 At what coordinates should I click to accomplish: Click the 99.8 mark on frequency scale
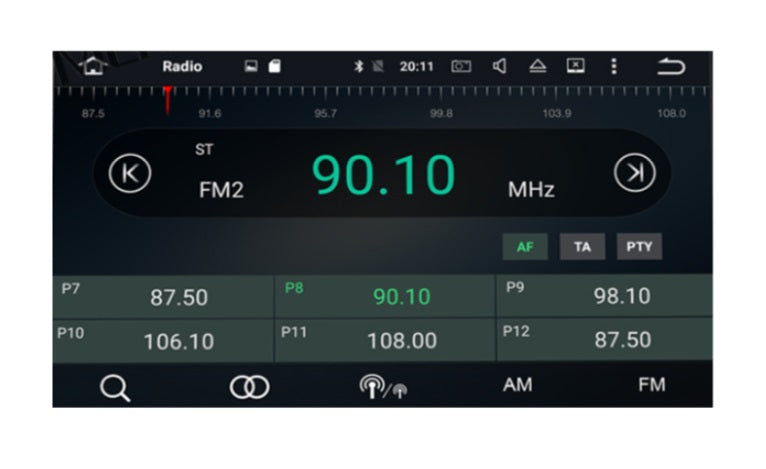click(x=441, y=113)
